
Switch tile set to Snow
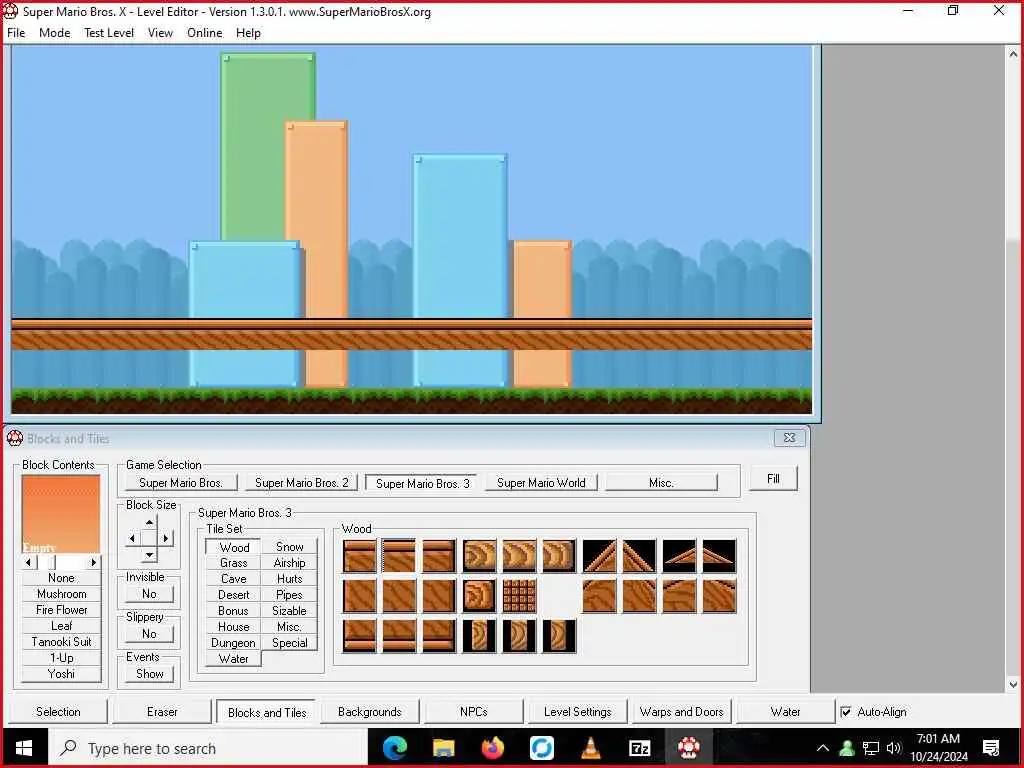pyautogui.click(x=289, y=547)
